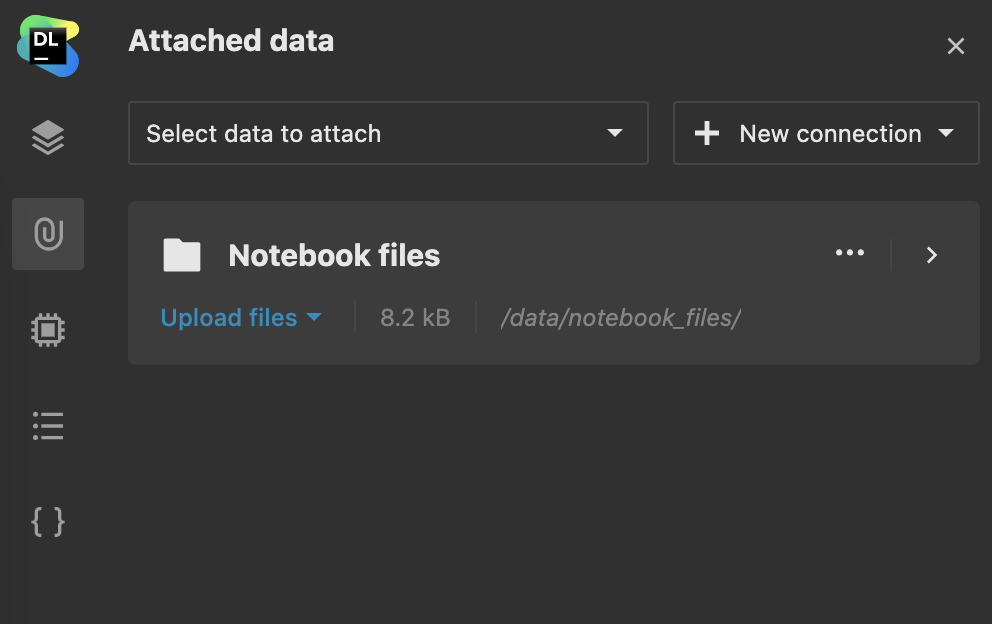Image resolution: width=992 pixels, height=624 pixels.
Task: Click the /data/notebook_files/ path text
Action: 620,318
